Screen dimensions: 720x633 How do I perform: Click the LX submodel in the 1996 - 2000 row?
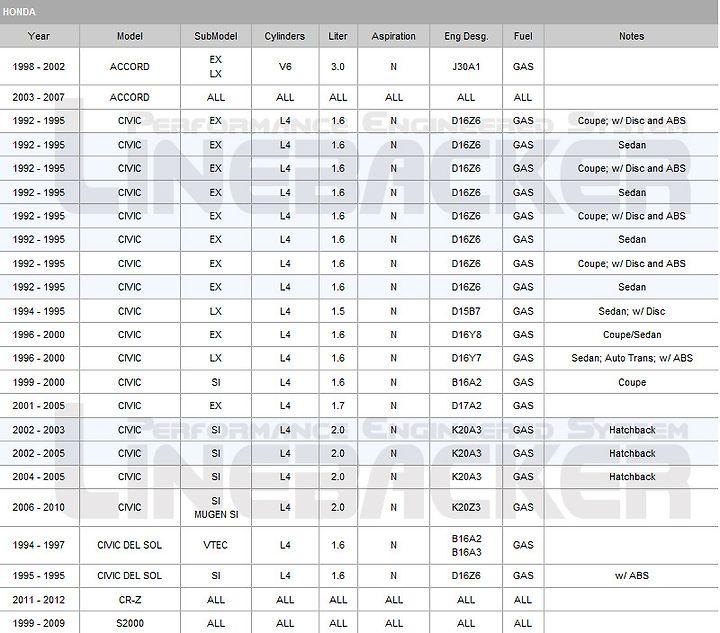tap(216, 358)
